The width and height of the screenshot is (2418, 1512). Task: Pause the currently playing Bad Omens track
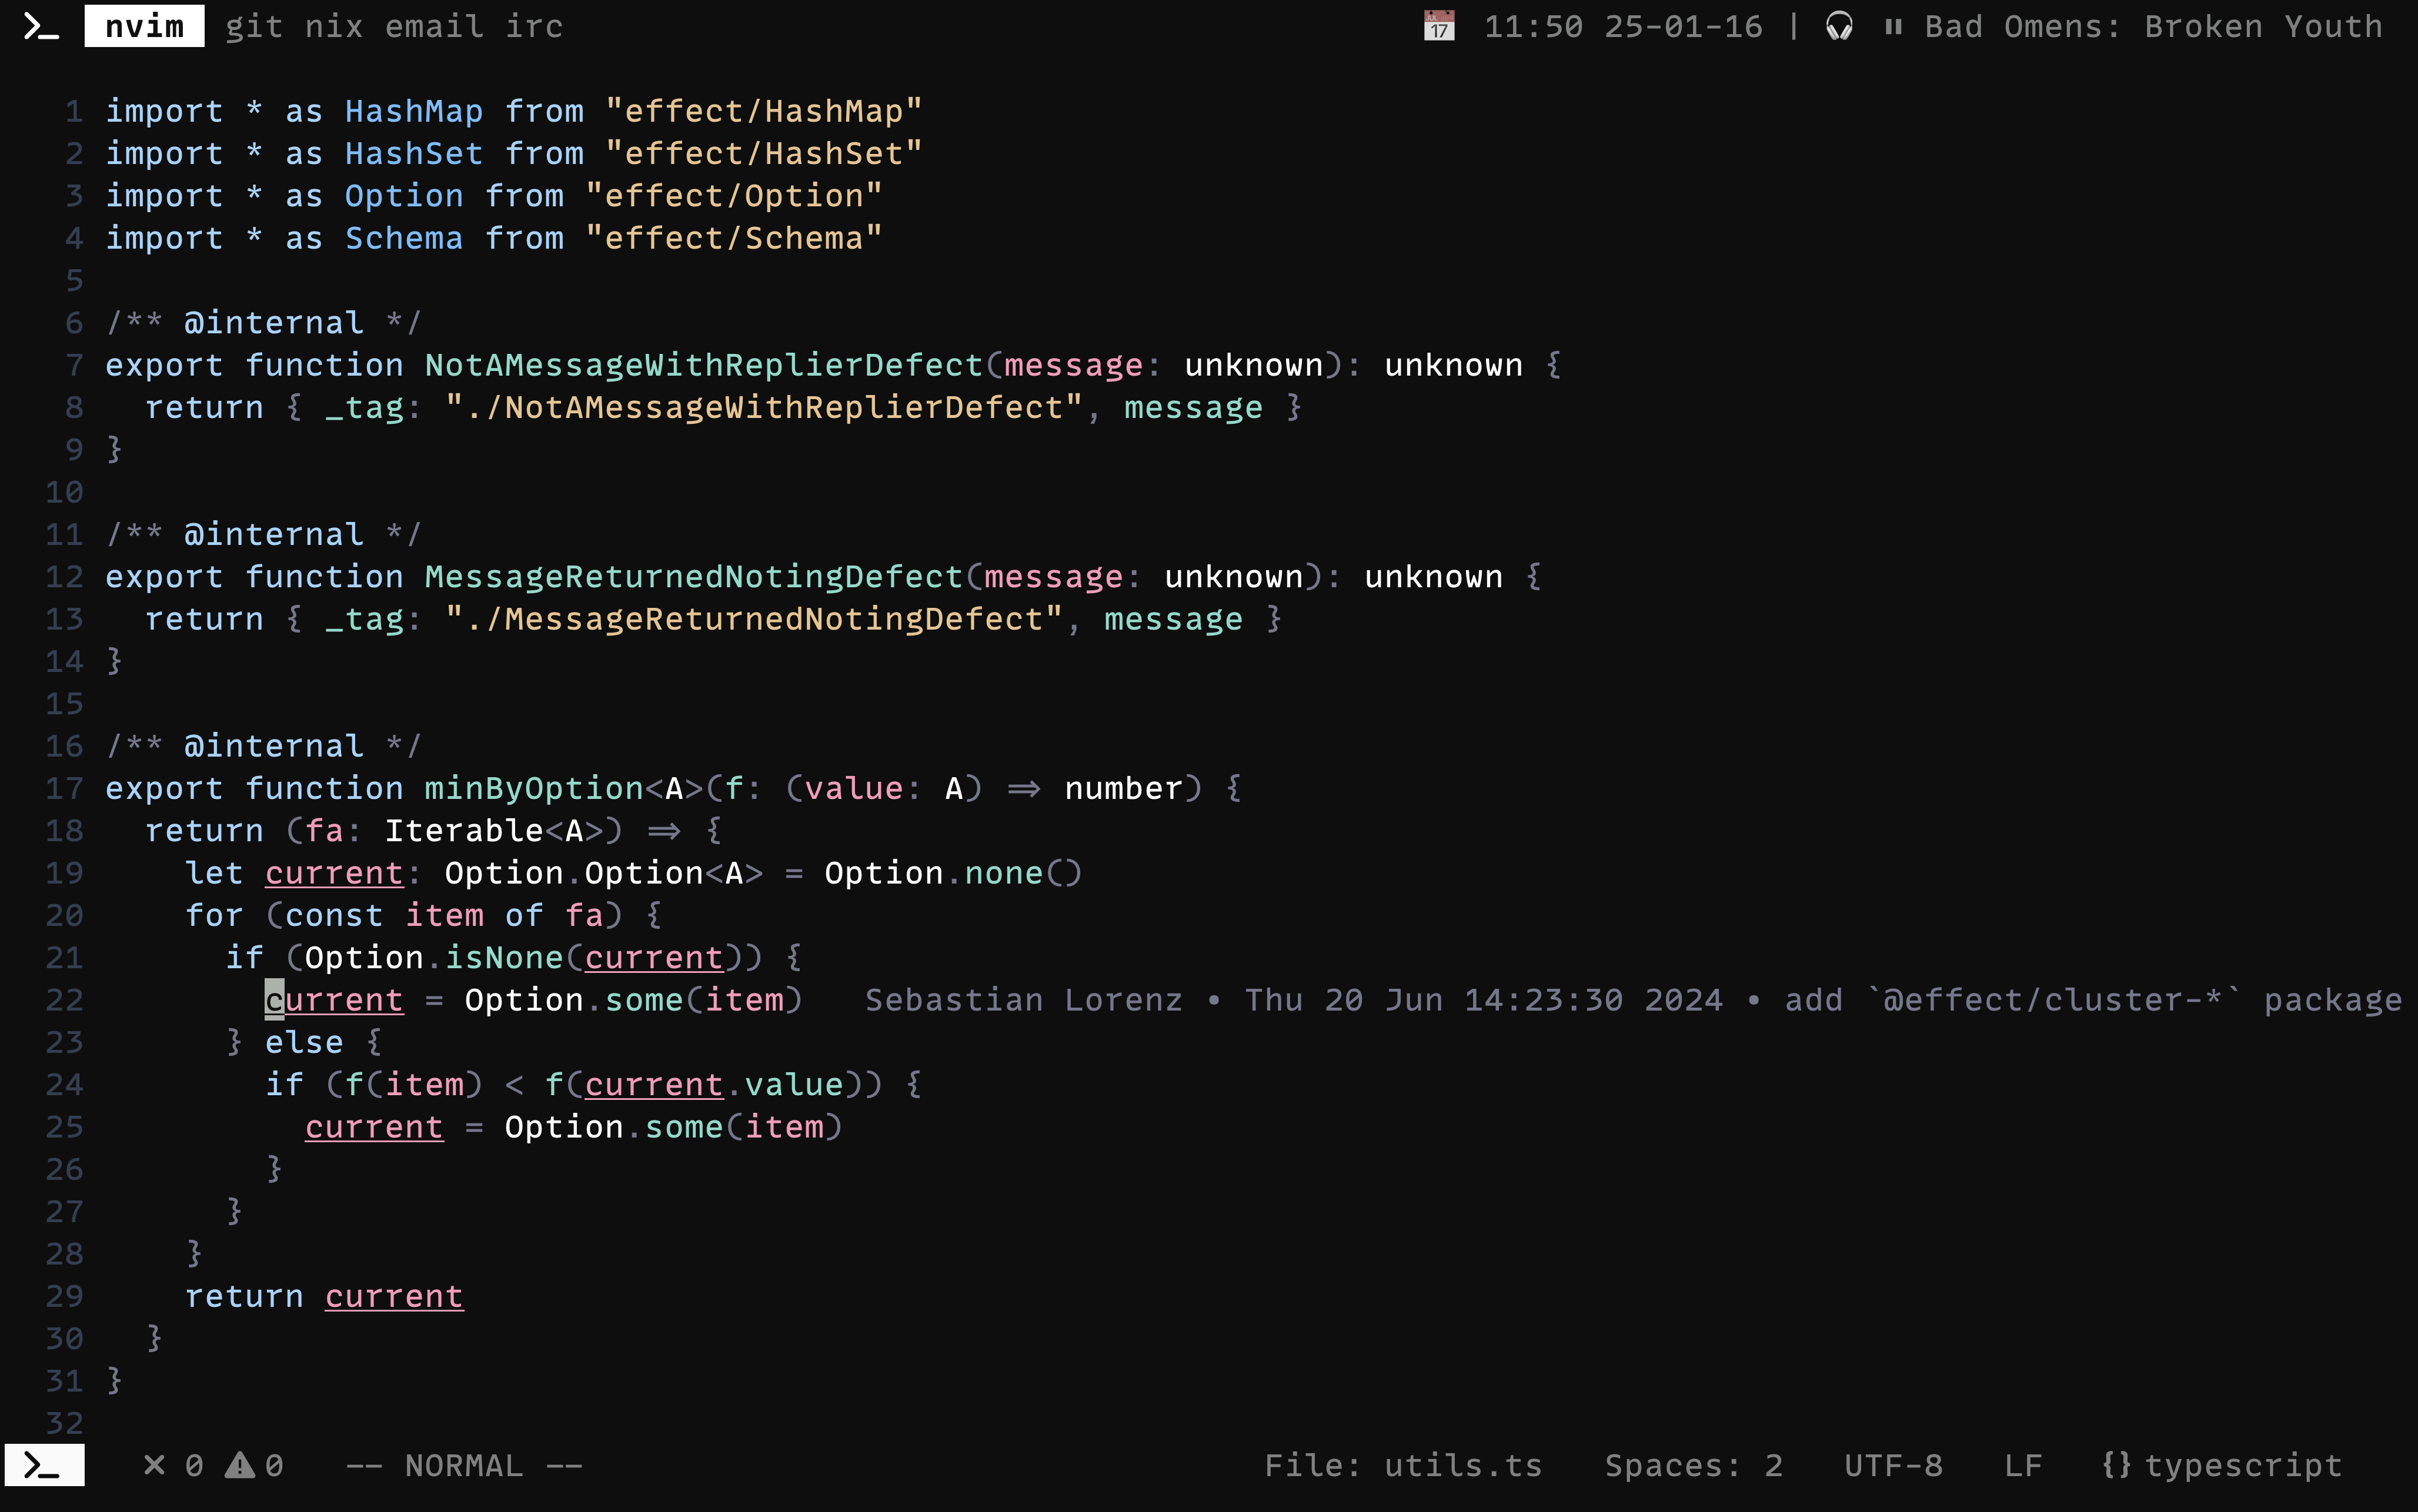(1894, 26)
